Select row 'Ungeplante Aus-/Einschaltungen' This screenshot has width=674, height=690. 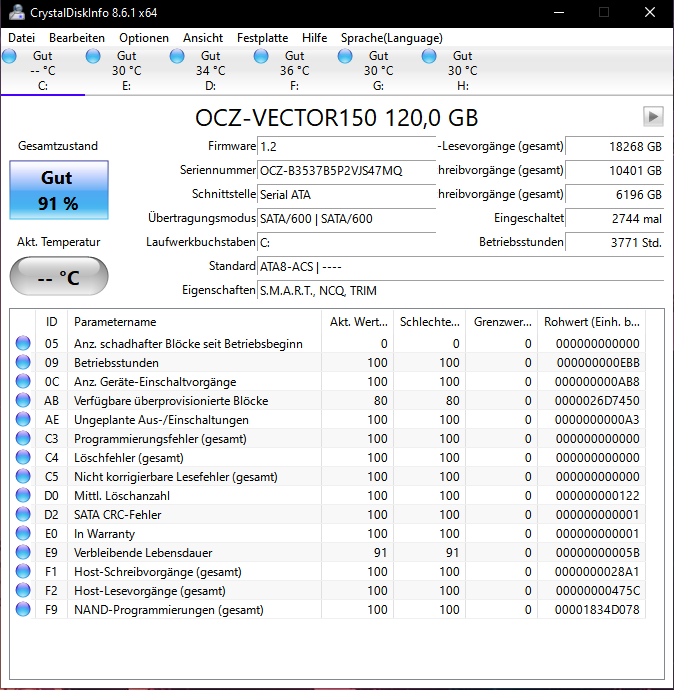328,419
